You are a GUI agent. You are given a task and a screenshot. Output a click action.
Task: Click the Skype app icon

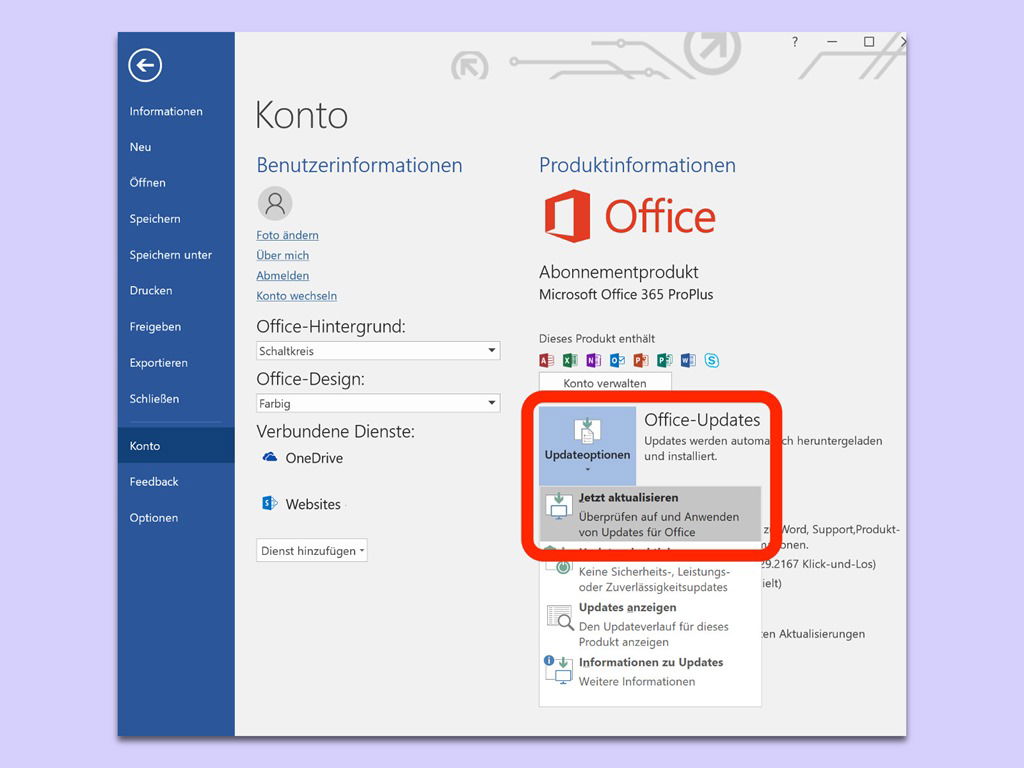[712, 360]
